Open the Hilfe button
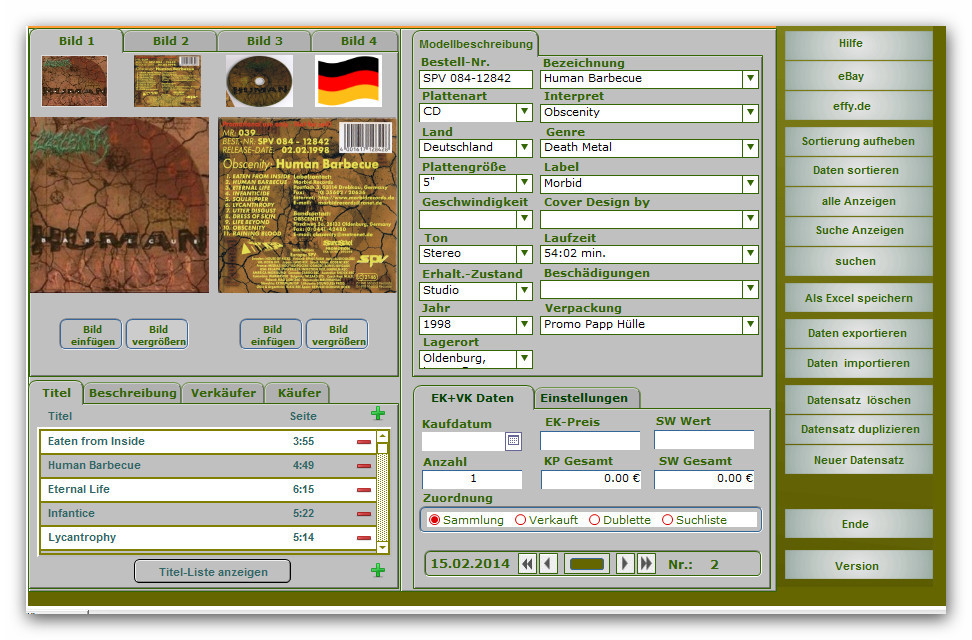The image size is (972, 640). 859,44
